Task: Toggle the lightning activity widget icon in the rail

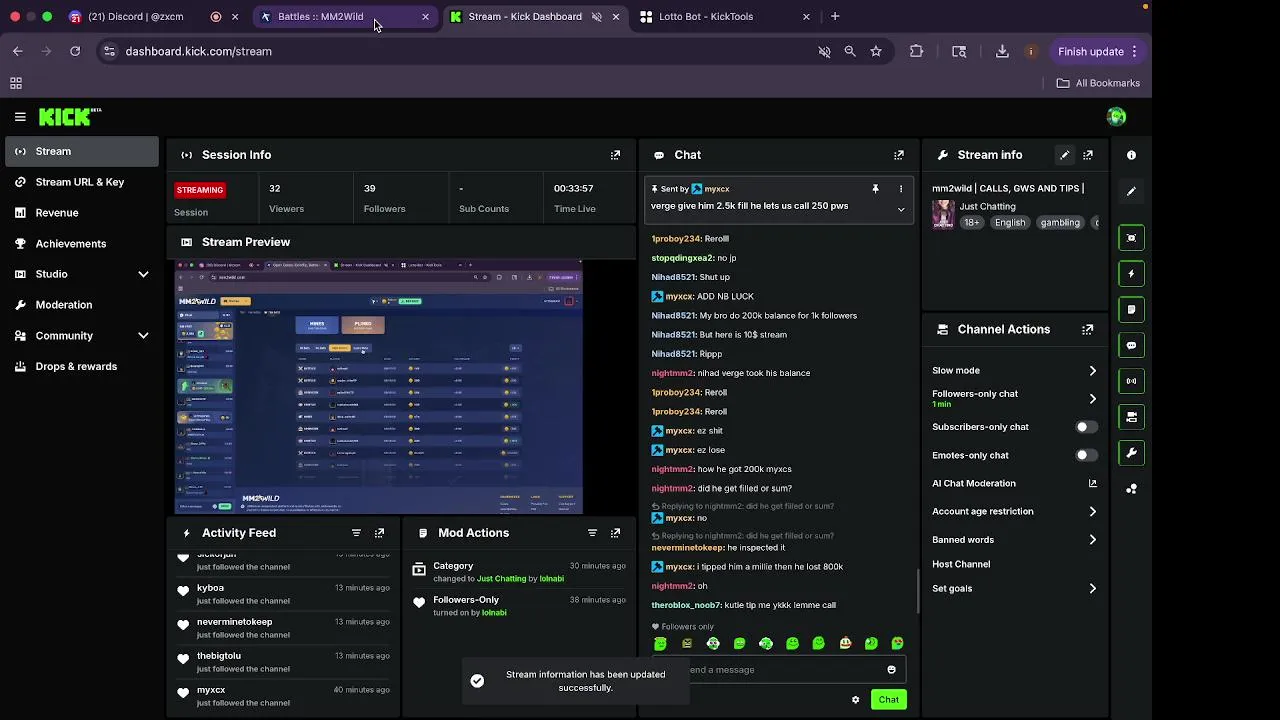Action: pos(1131,274)
